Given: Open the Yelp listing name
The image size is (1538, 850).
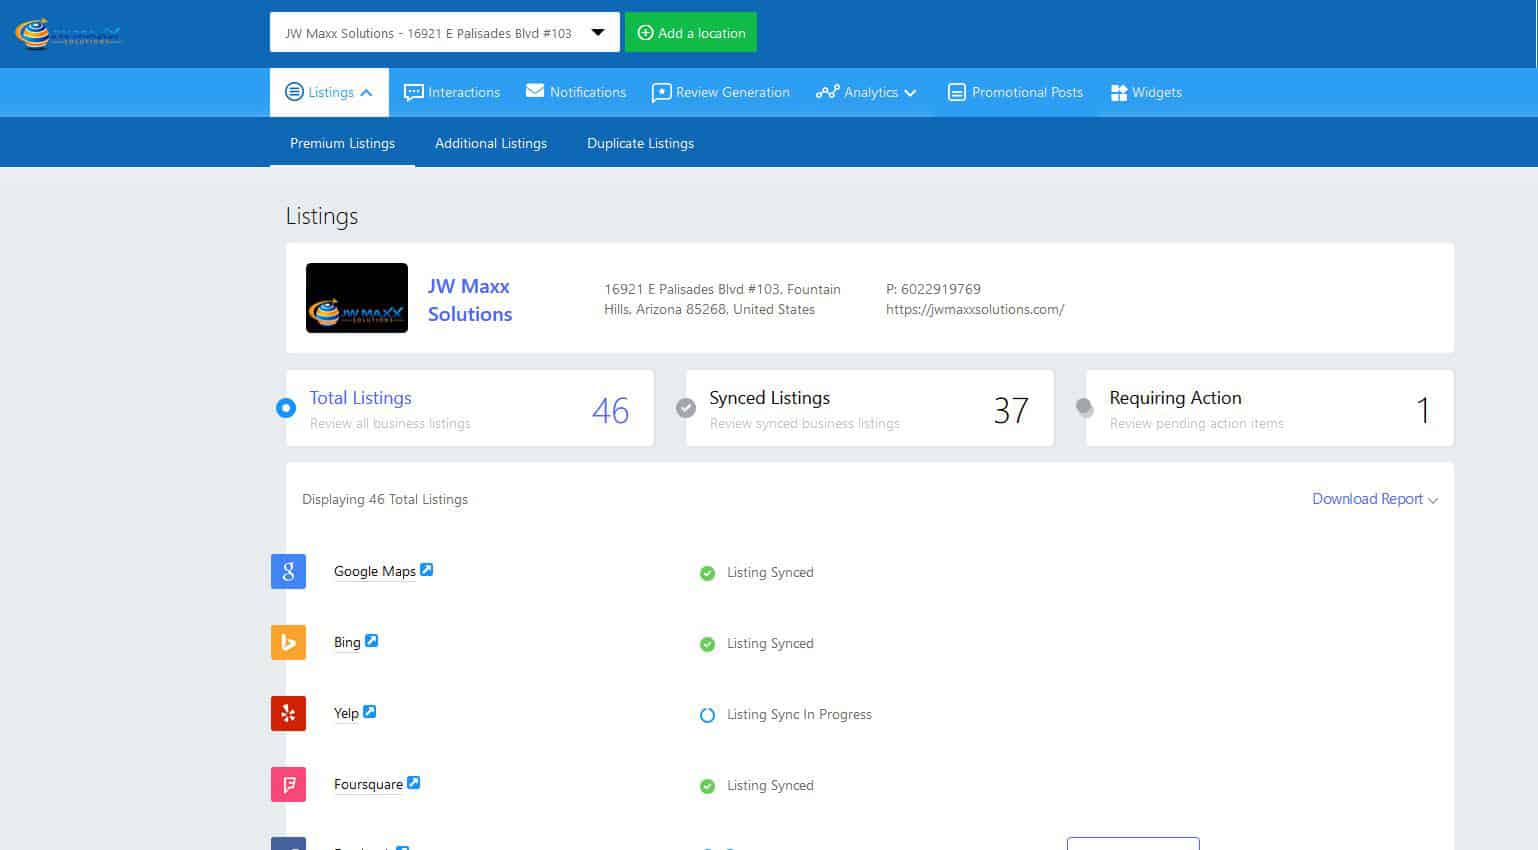Looking at the screenshot, I should pyautogui.click(x=346, y=714).
